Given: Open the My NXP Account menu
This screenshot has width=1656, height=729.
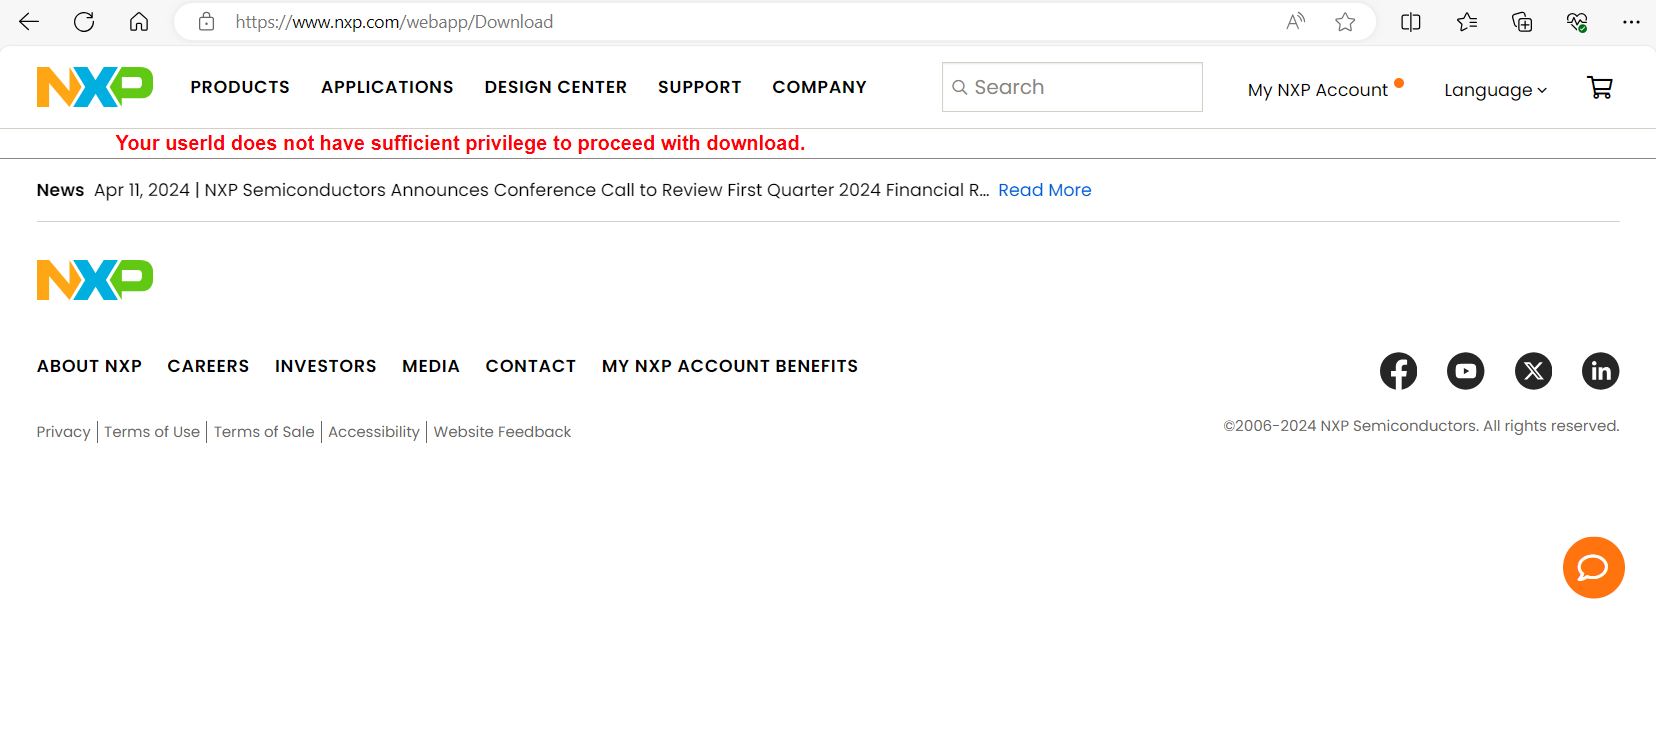Looking at the screenshot, I should (1318, 90).
